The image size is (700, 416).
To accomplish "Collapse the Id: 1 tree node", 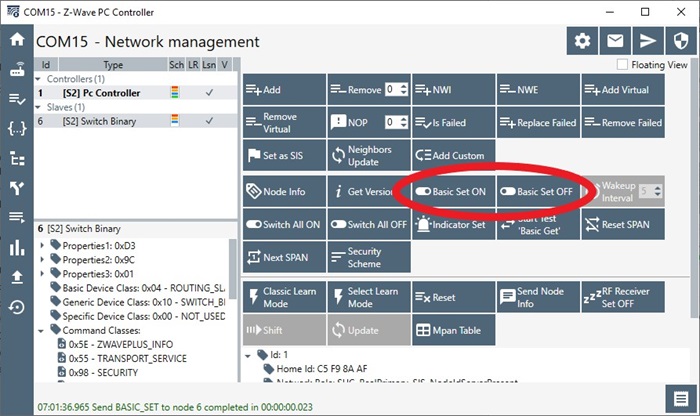I will coord(248,356).
